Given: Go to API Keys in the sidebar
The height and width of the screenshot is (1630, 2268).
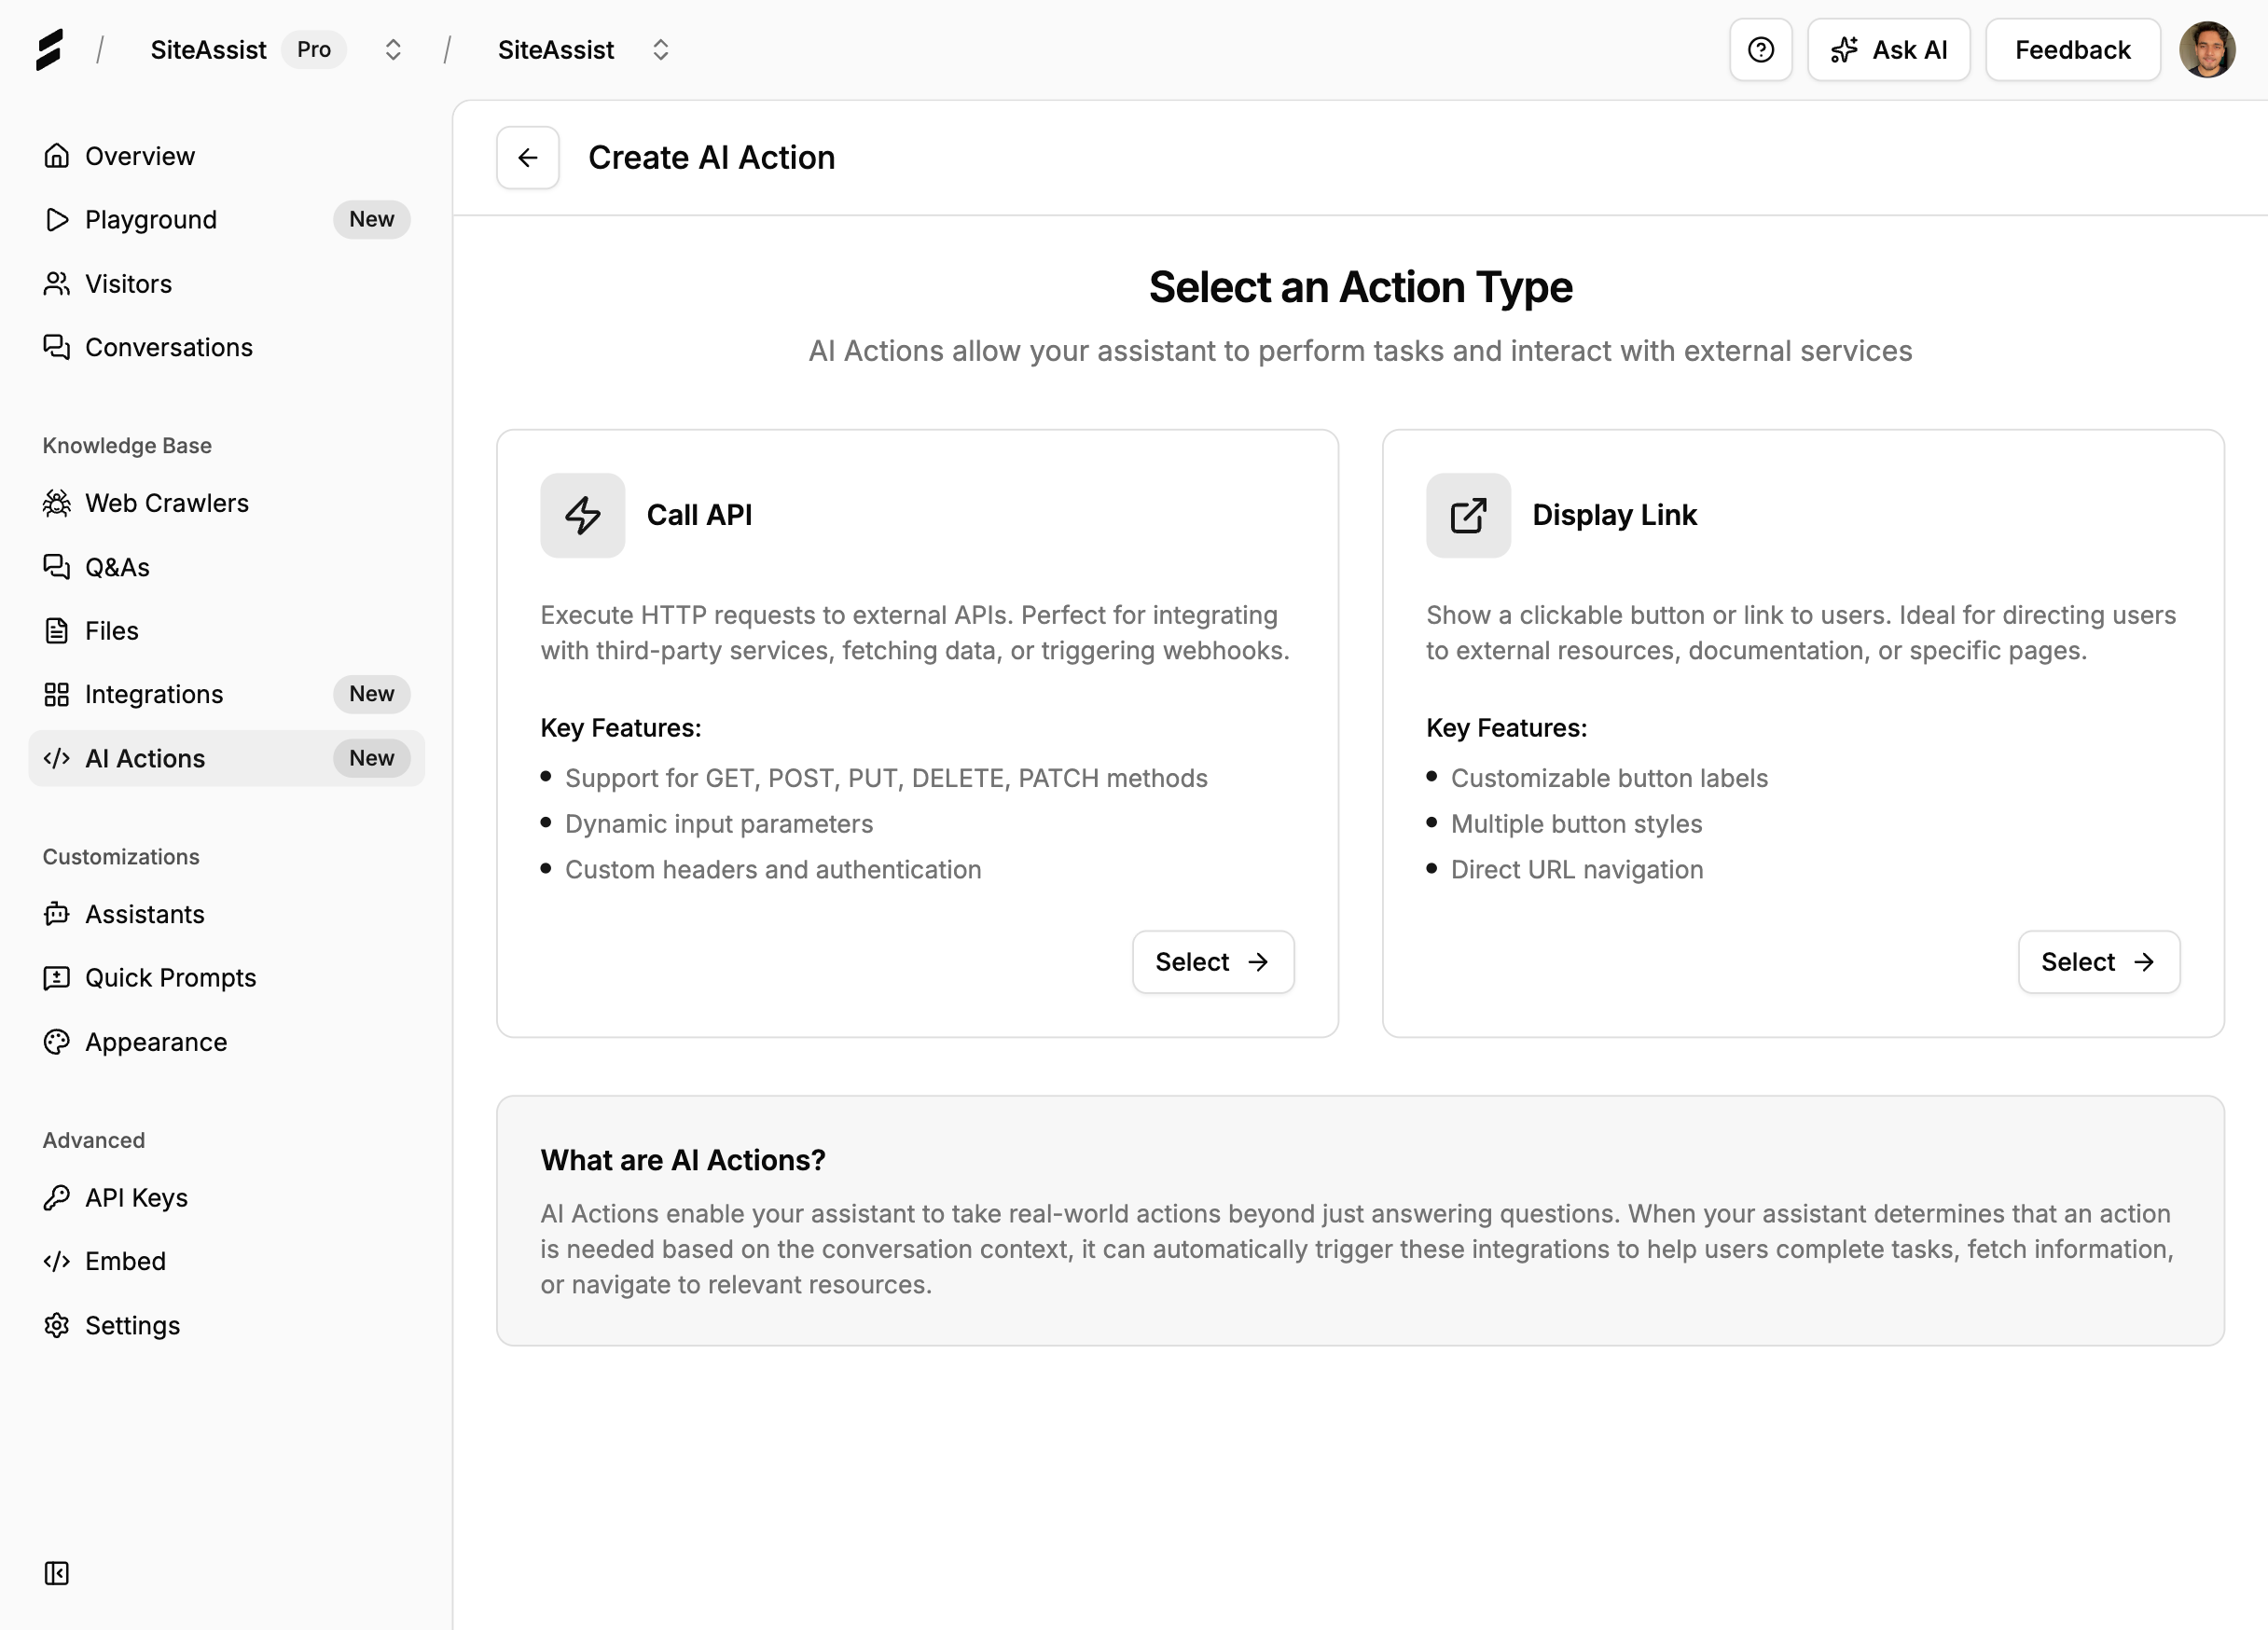Looking at the screenshot, I should coord(136,1197).
